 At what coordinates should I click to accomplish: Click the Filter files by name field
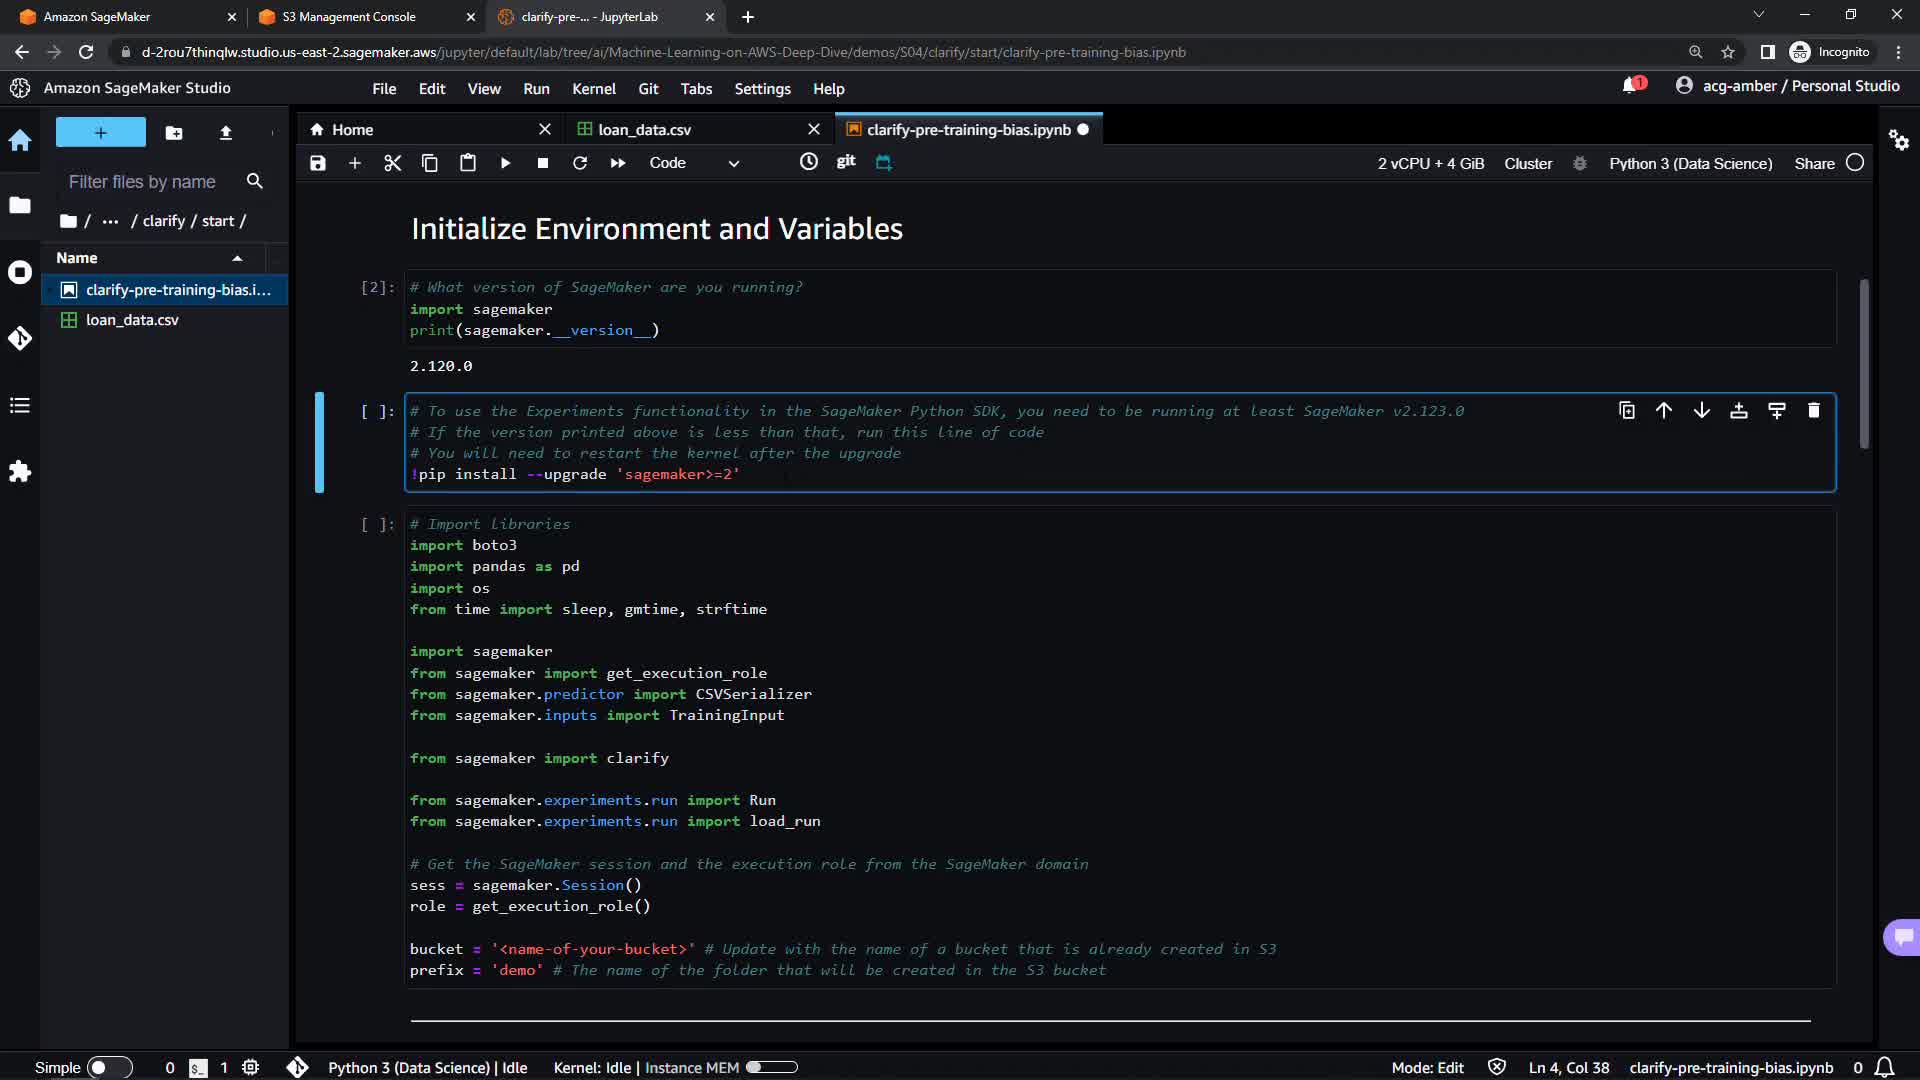click(143, 182)
